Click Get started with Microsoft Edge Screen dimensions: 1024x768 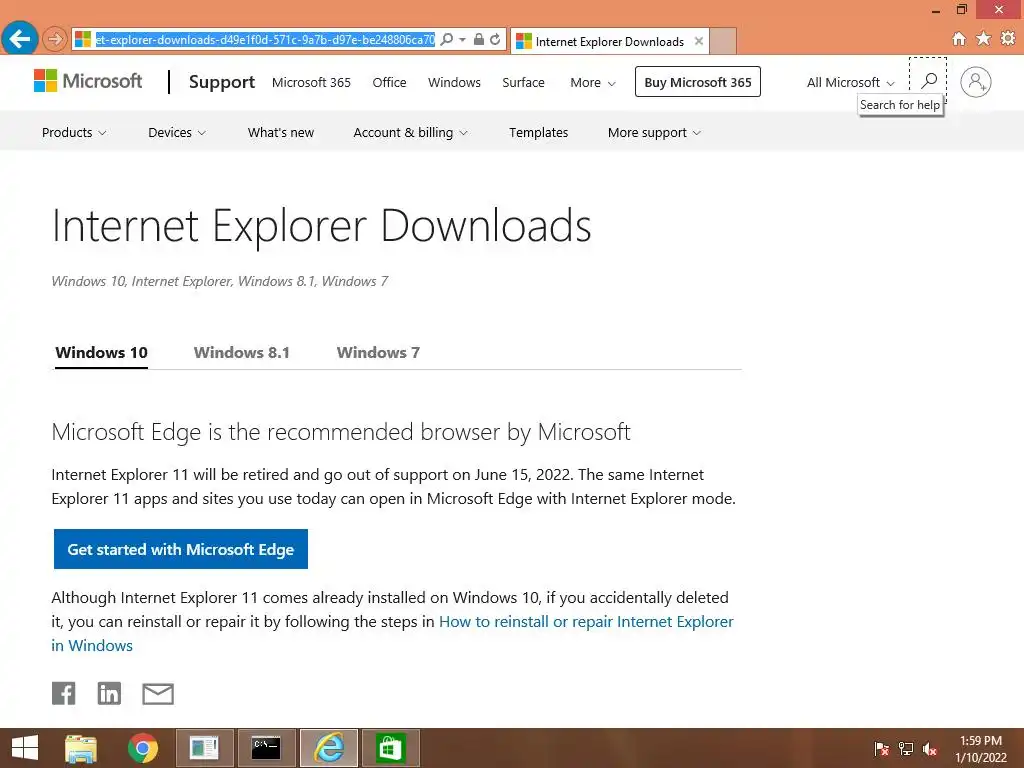click(181, 549)
